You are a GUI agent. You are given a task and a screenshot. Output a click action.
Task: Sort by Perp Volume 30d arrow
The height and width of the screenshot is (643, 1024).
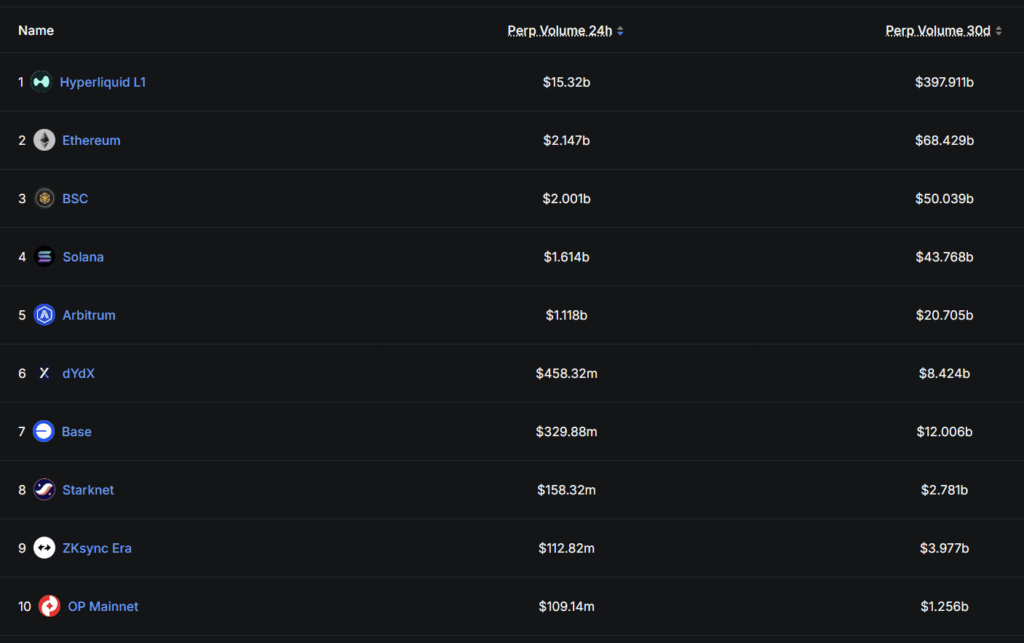click(x=999, y=31)
